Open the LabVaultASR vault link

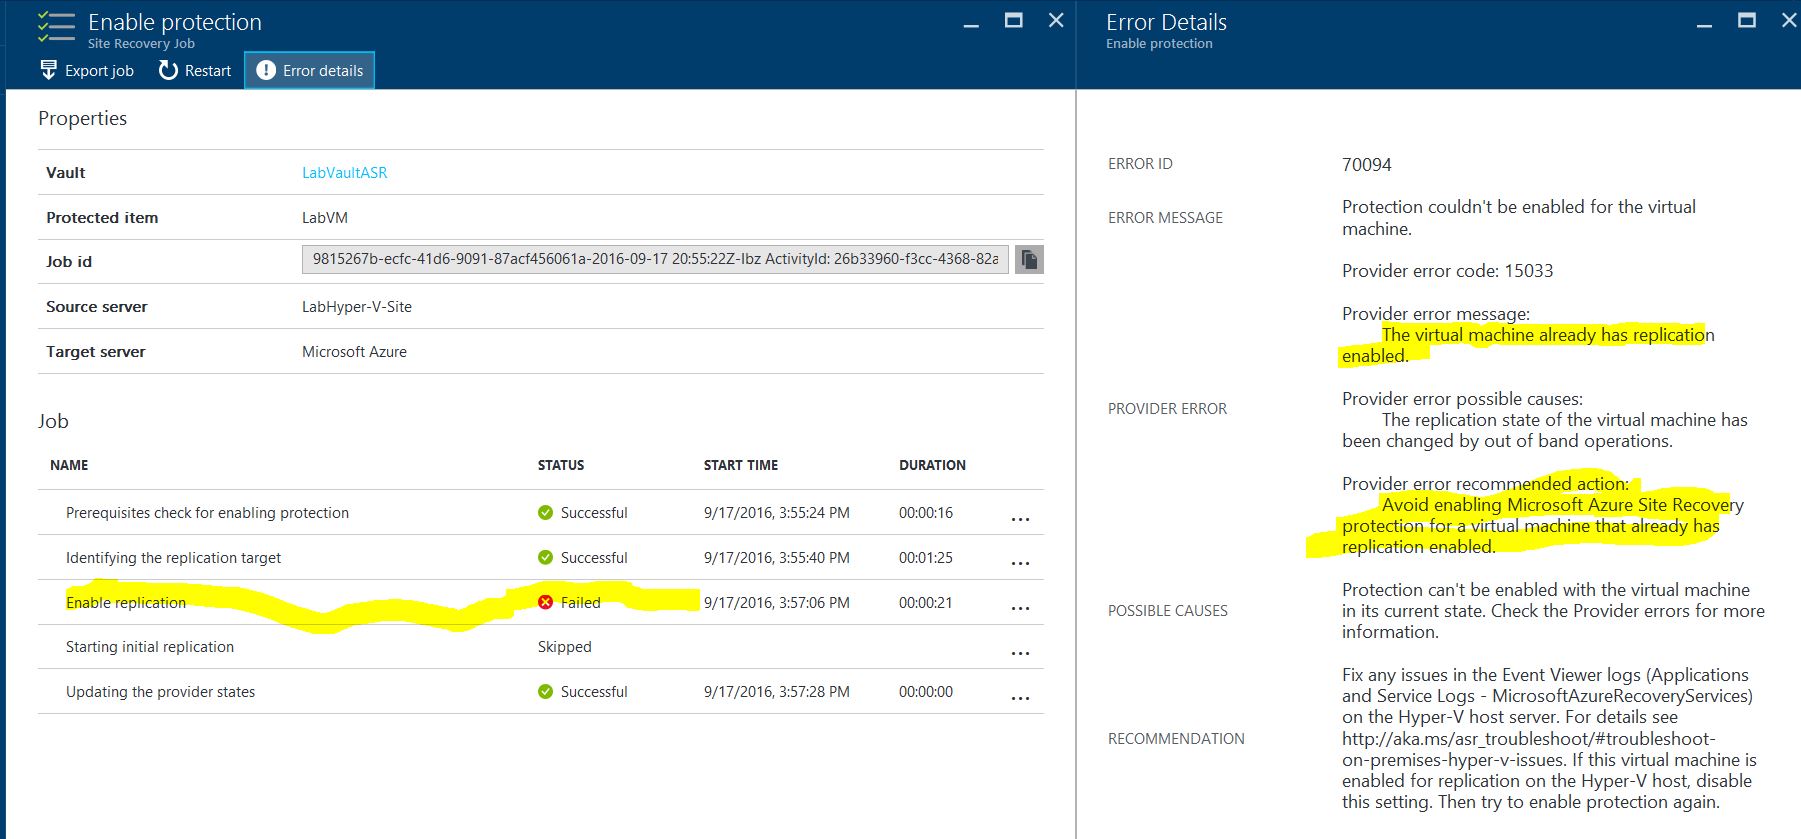click(x=344, y=173)
